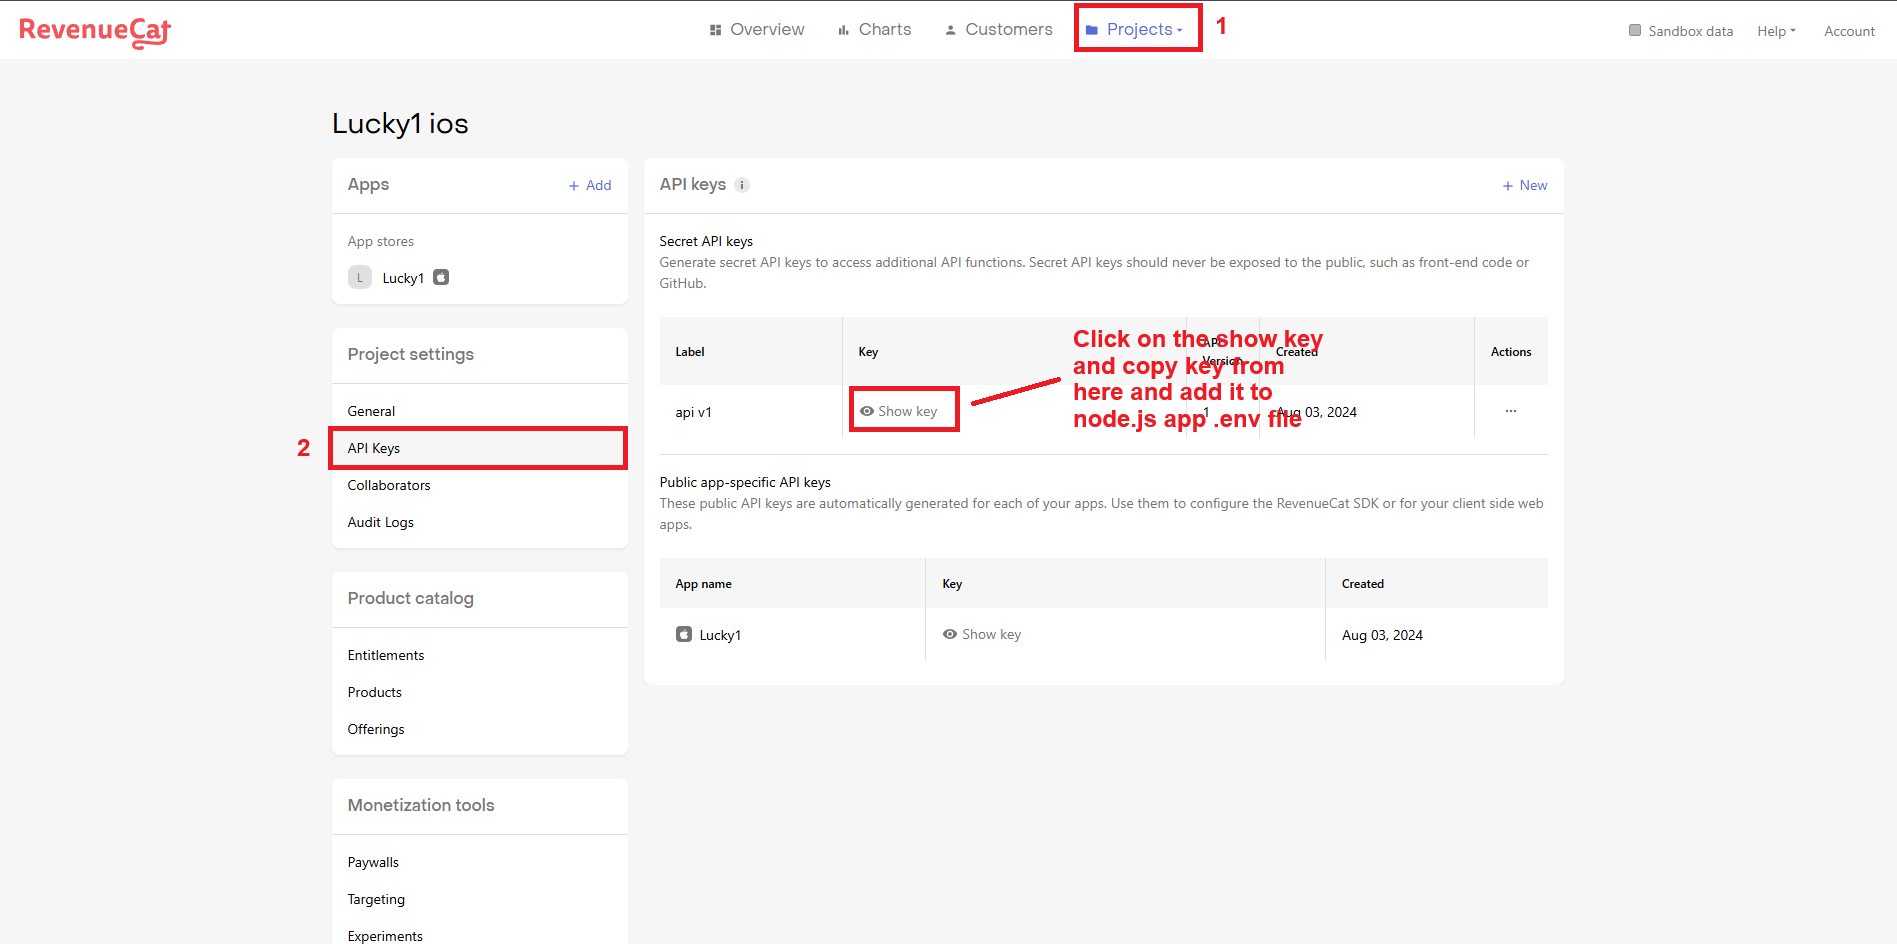Add a new app with plus Add
This screenshot has width=1897, height=944.
(x=590, y=185)
